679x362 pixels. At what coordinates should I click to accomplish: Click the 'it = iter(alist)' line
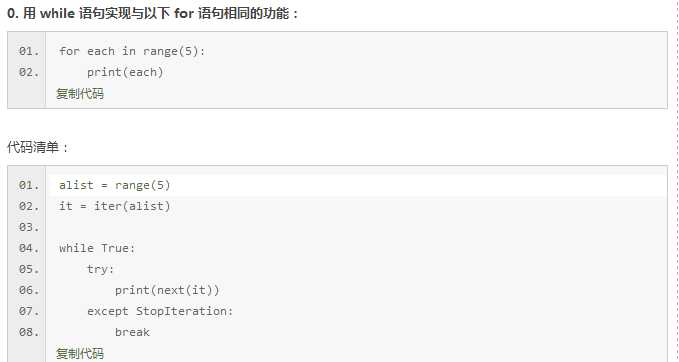click(115, 206)
